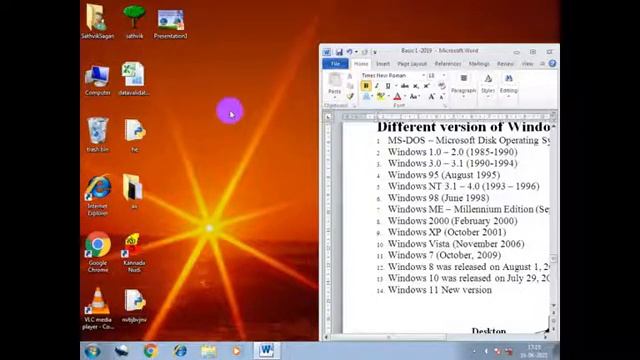Click the Copy icon in Clipboard group

click(350, 86)
